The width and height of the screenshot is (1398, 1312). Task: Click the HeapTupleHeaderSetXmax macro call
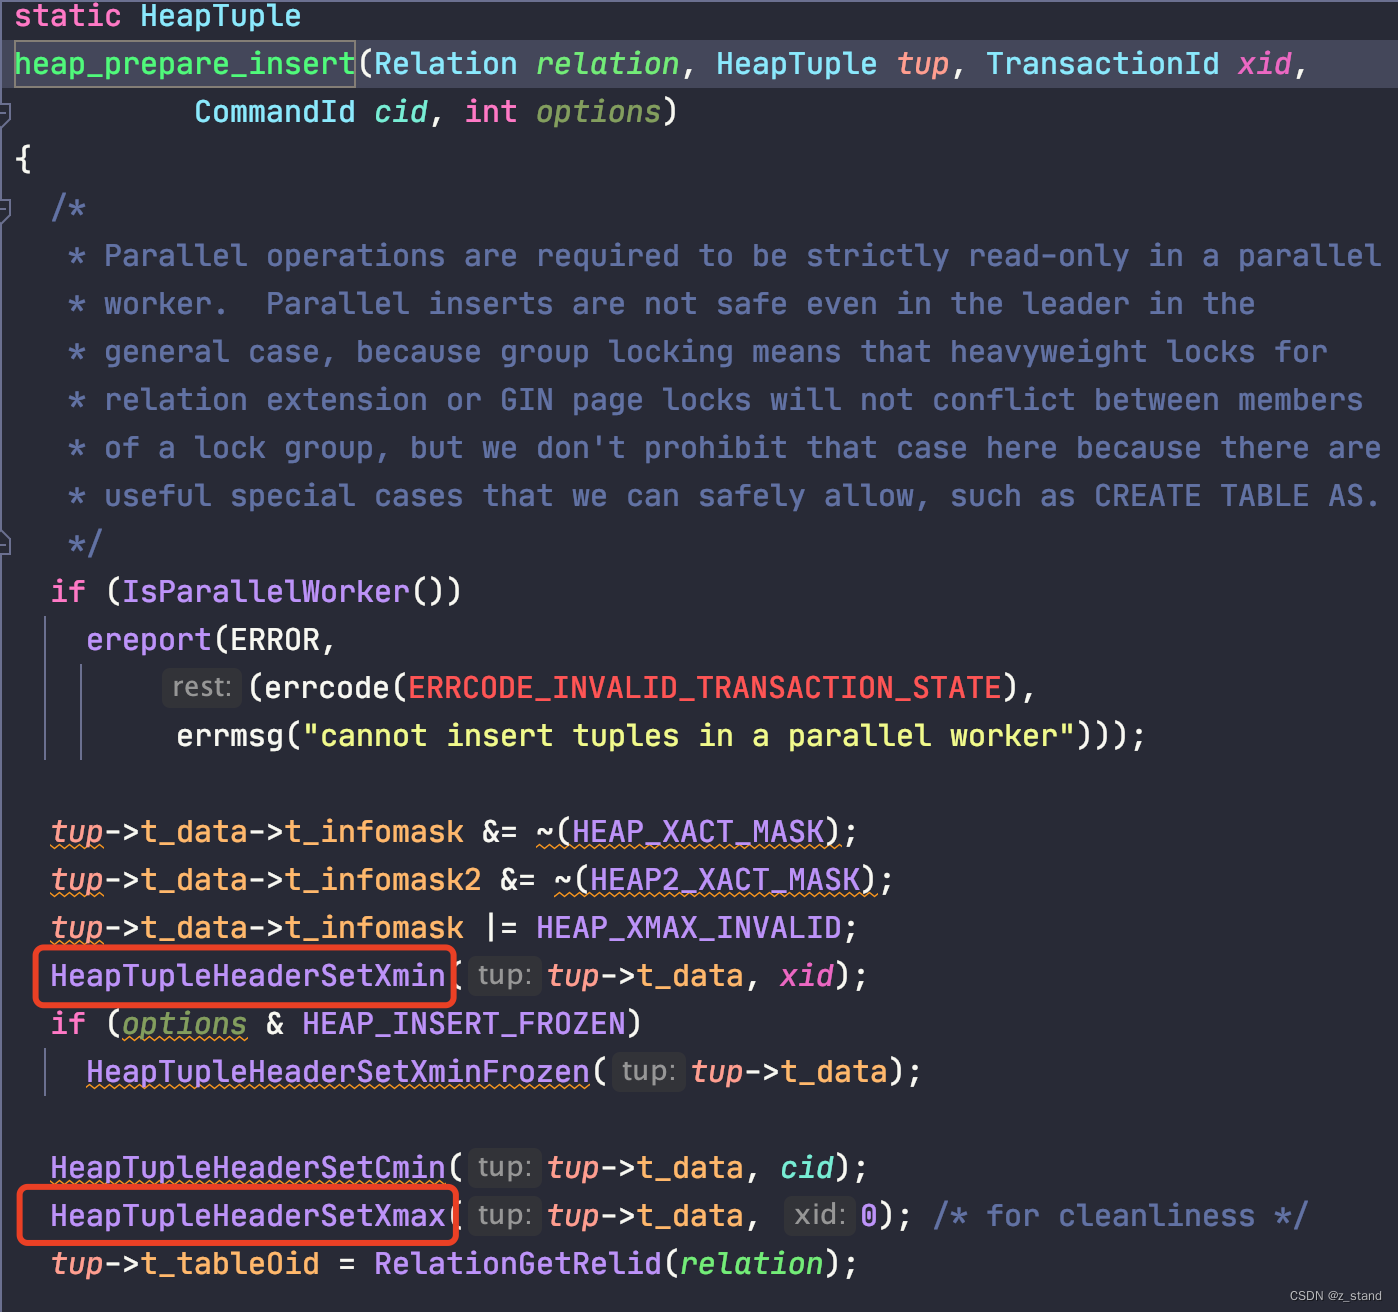point(247,1215)
